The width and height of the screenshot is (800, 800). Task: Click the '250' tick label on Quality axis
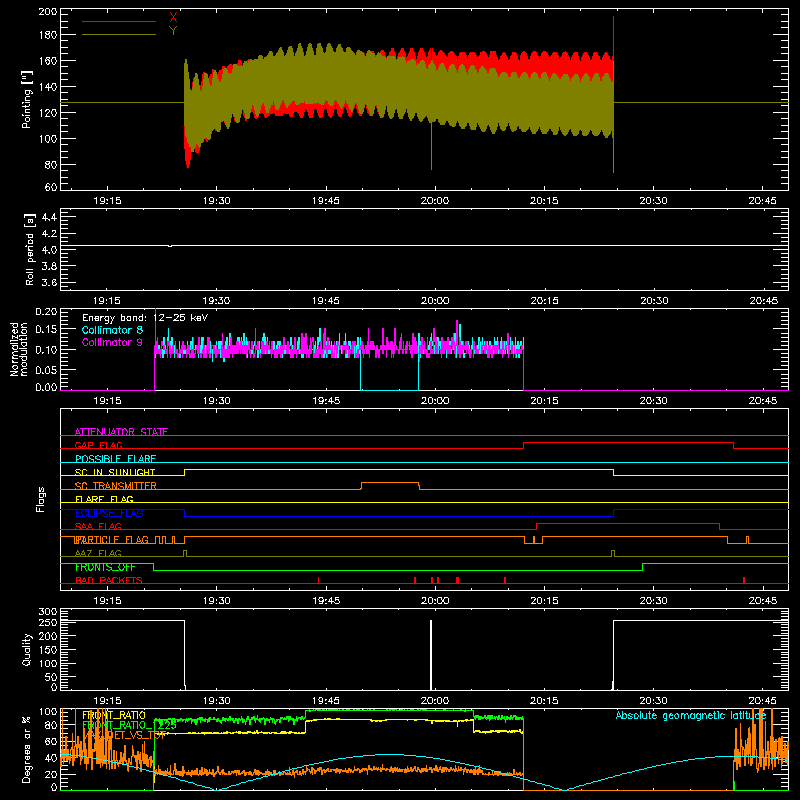coord(48,623)
